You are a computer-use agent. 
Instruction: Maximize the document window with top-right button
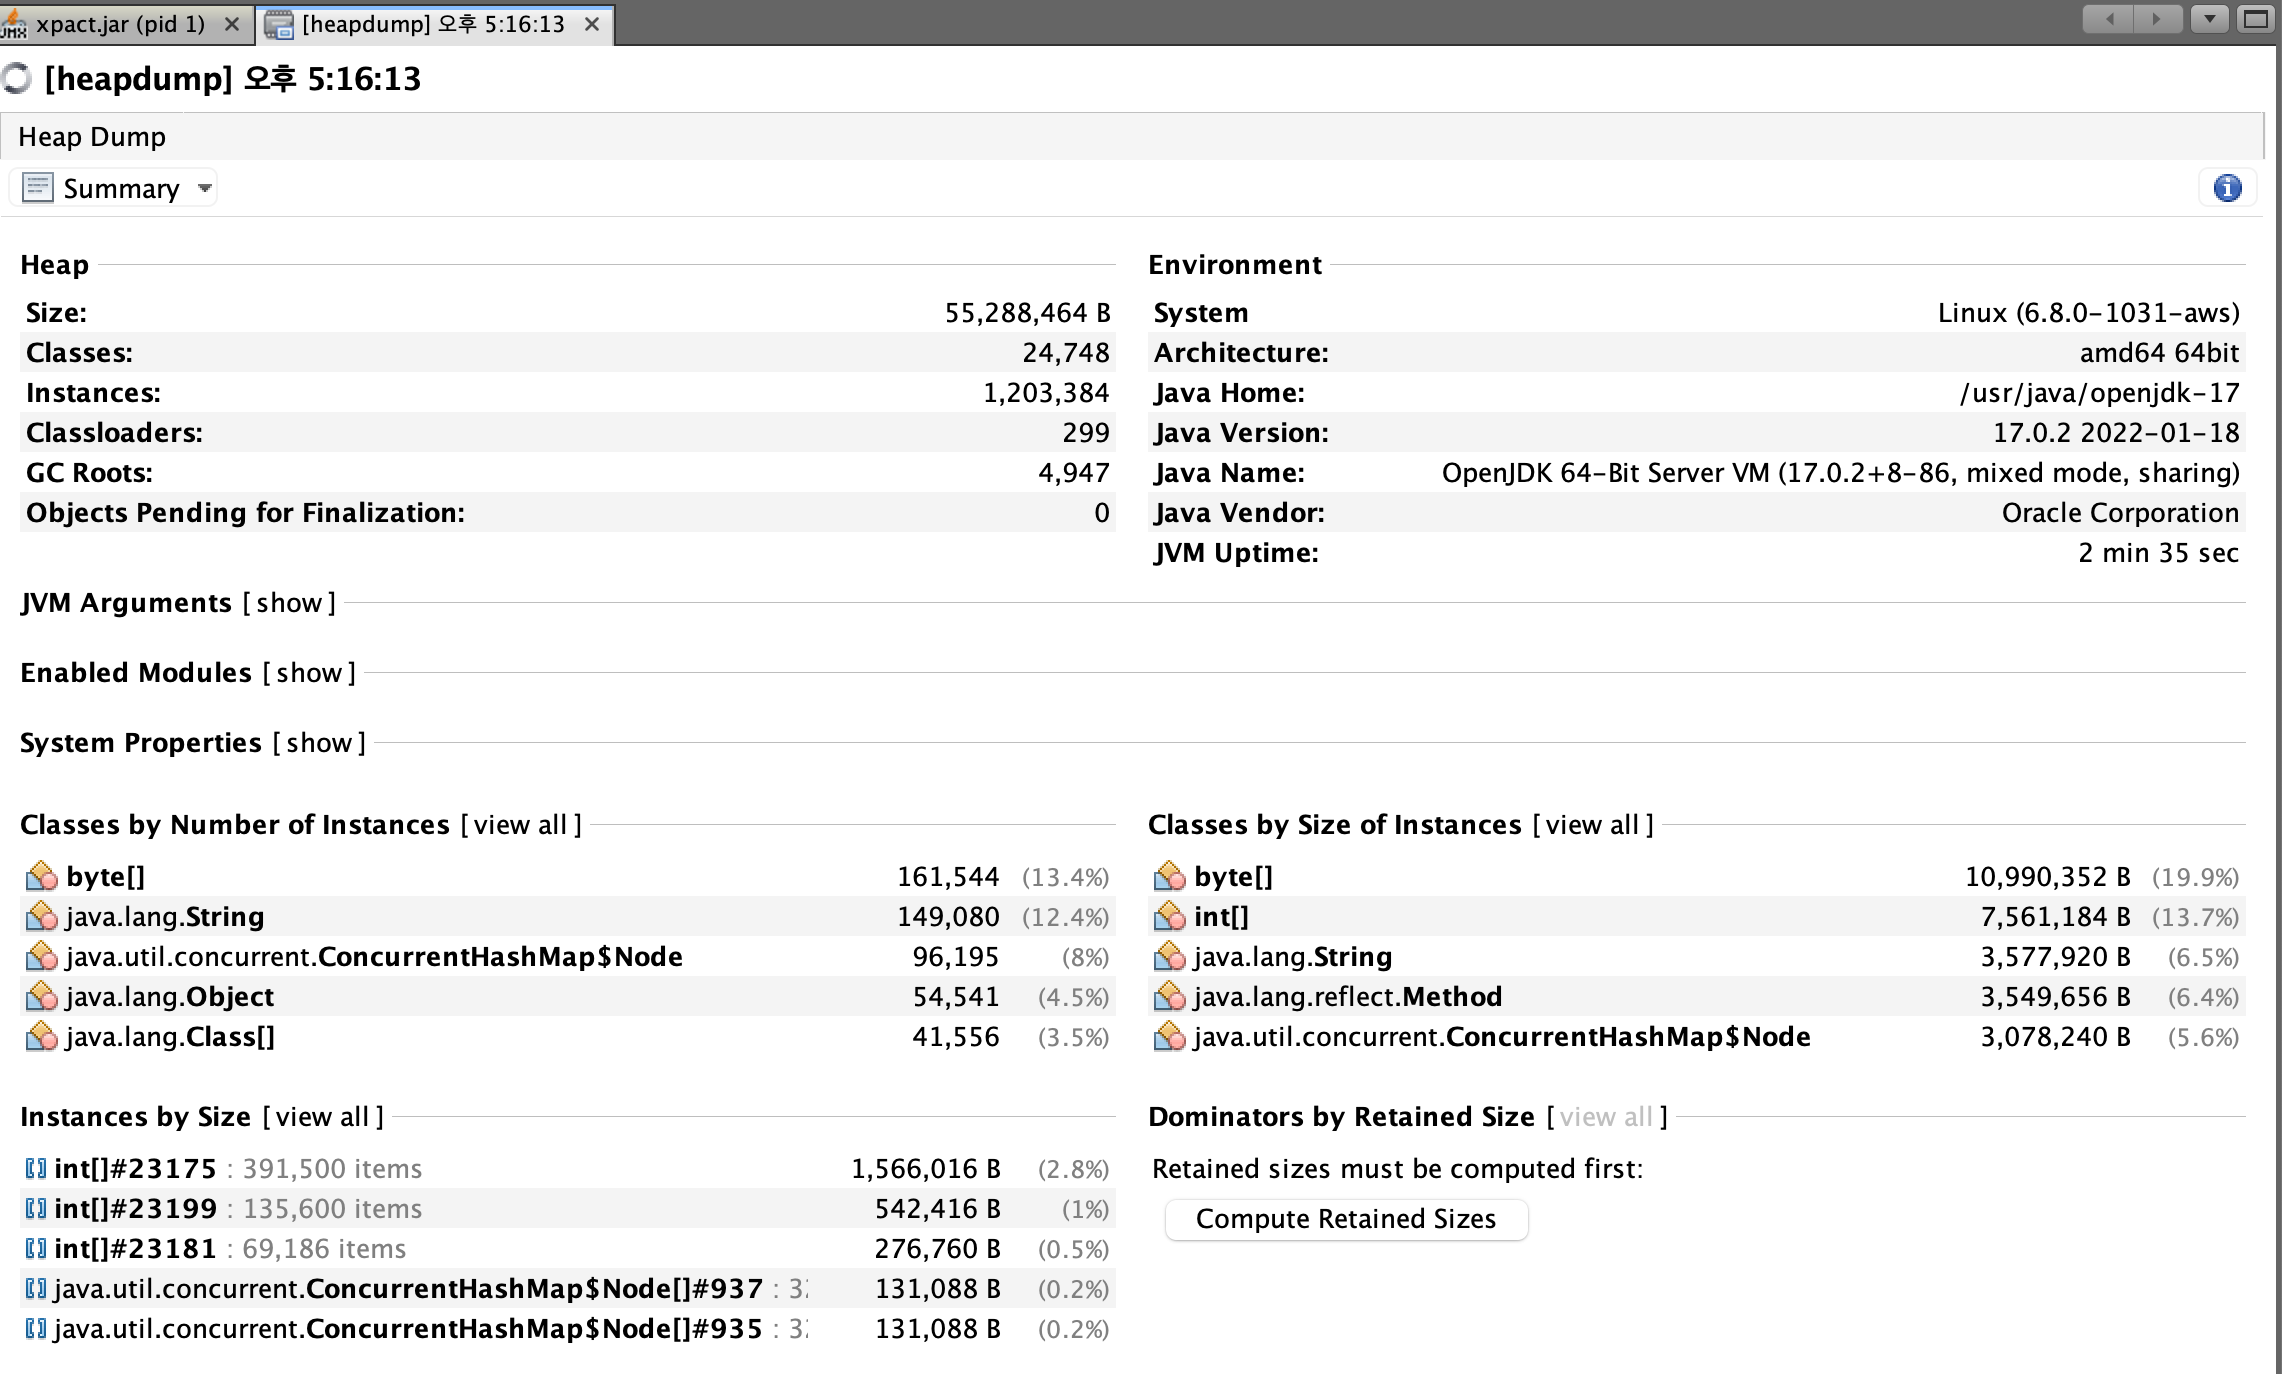click(x=2256, y=19)
